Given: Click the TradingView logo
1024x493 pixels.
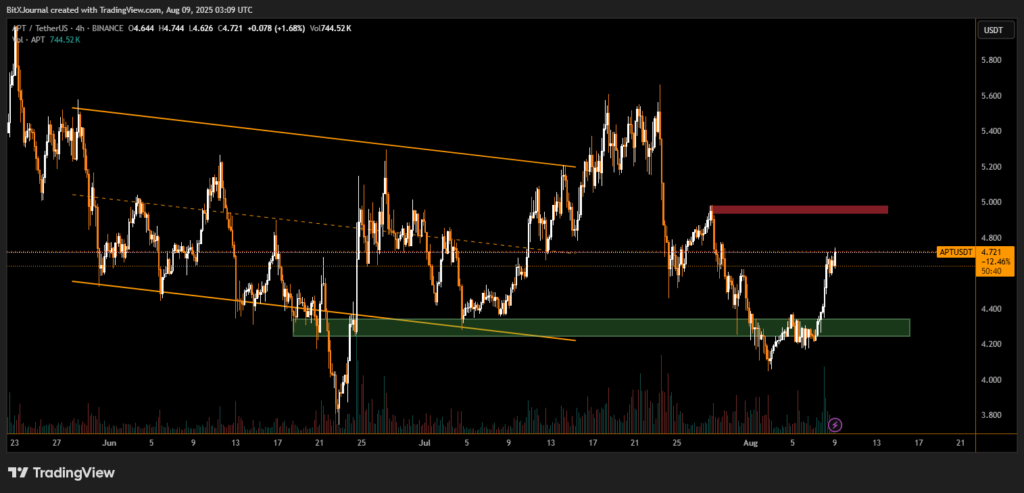Looking at the screenshot, I should coord(60,472).
